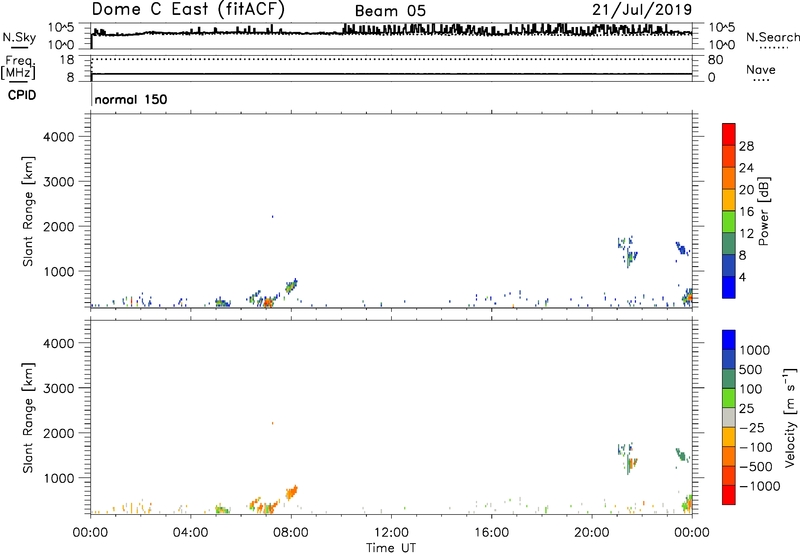Click the '2000' tick in power panel
Image resolution: width=800 pixels, height=554 pixels.
pos(58,226)
